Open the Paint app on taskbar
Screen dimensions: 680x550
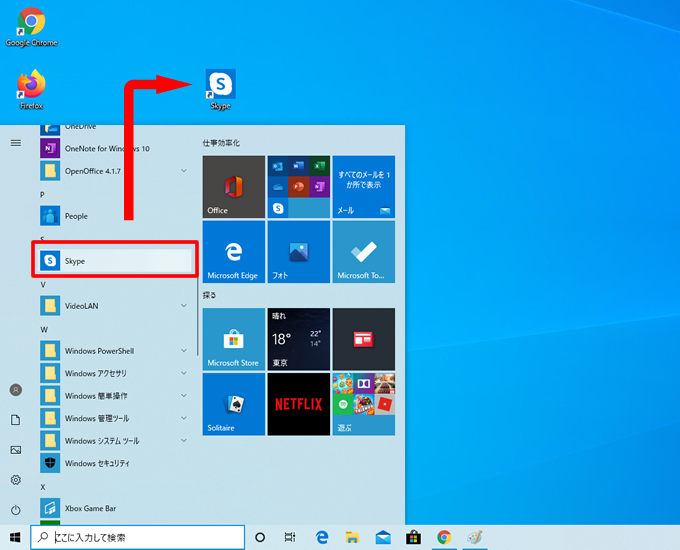point(474,537)
